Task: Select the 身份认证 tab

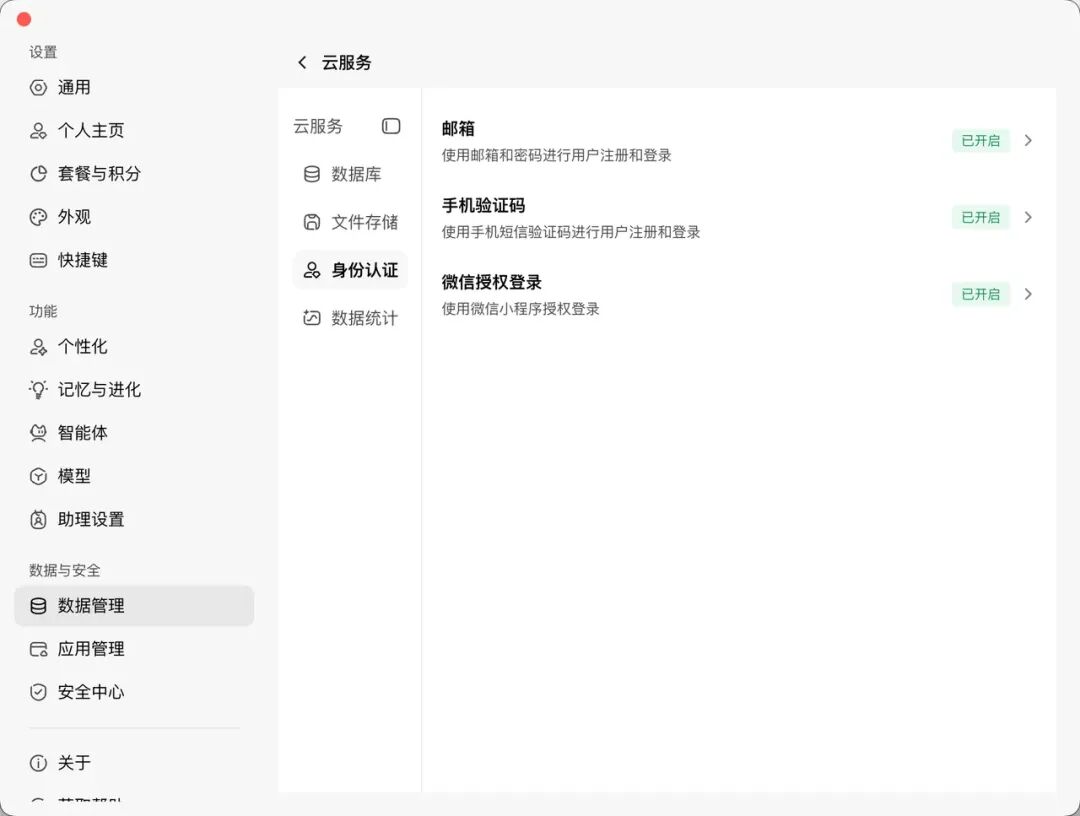Action: click(x=350, y=270)
